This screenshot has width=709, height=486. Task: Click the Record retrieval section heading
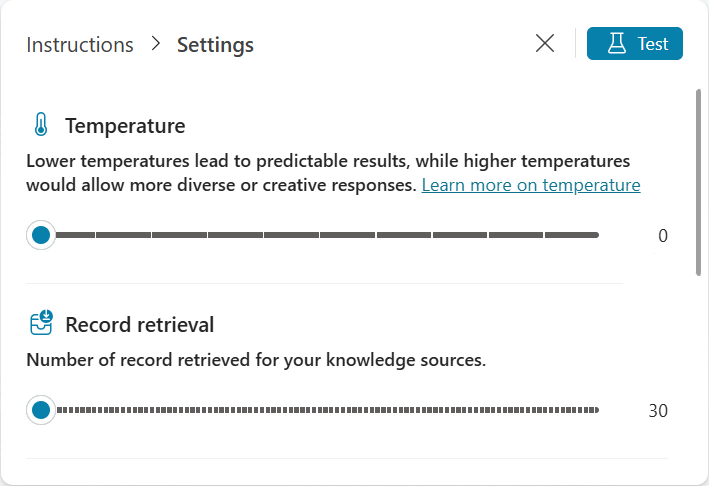[139, 325]
